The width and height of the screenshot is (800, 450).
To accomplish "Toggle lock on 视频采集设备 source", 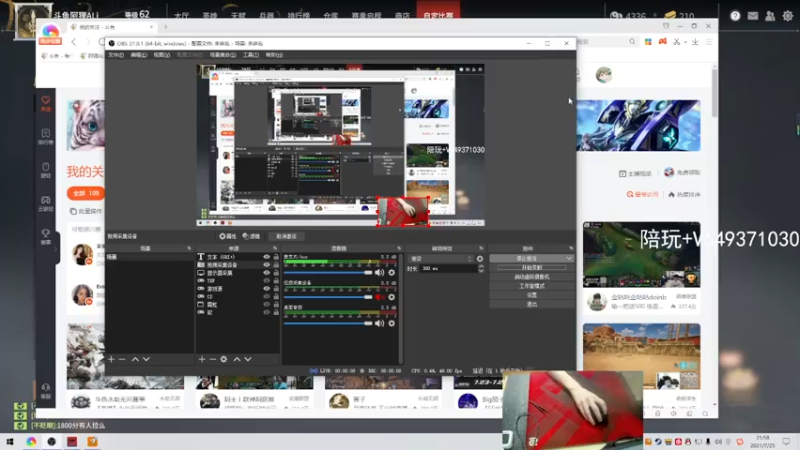I will coord(276,265).
